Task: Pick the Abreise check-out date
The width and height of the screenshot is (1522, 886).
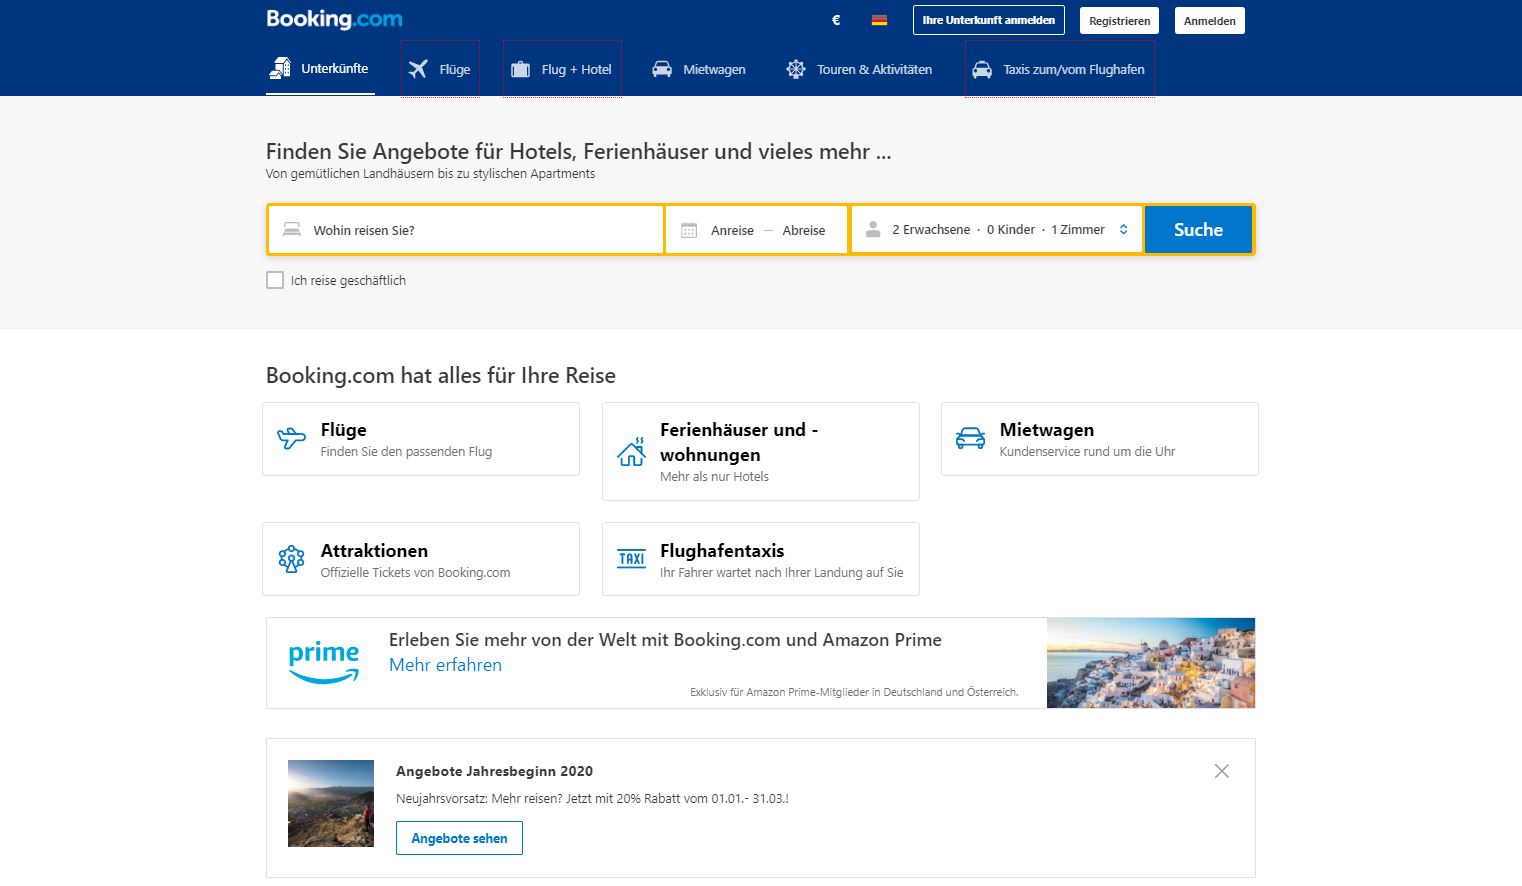Action: [x=804, y=230]
